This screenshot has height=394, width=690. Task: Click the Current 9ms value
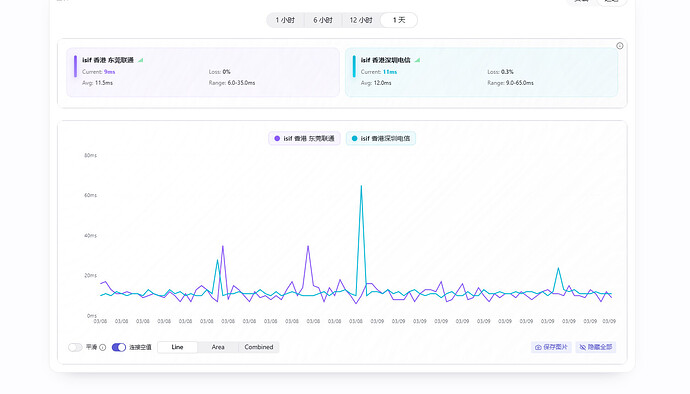click(110, 72)
